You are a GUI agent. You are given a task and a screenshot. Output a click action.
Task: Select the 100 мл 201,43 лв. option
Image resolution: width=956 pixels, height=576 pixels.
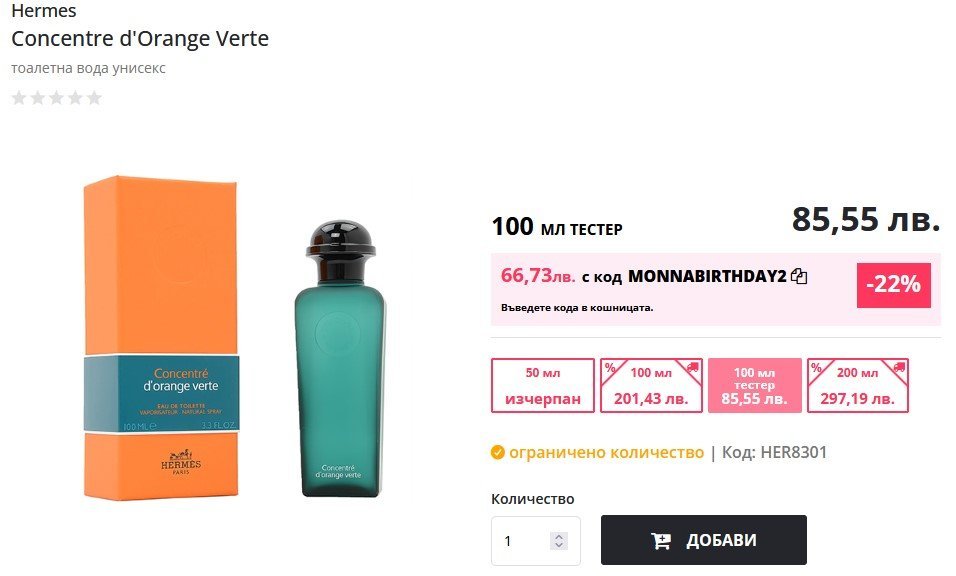(651, 386)
